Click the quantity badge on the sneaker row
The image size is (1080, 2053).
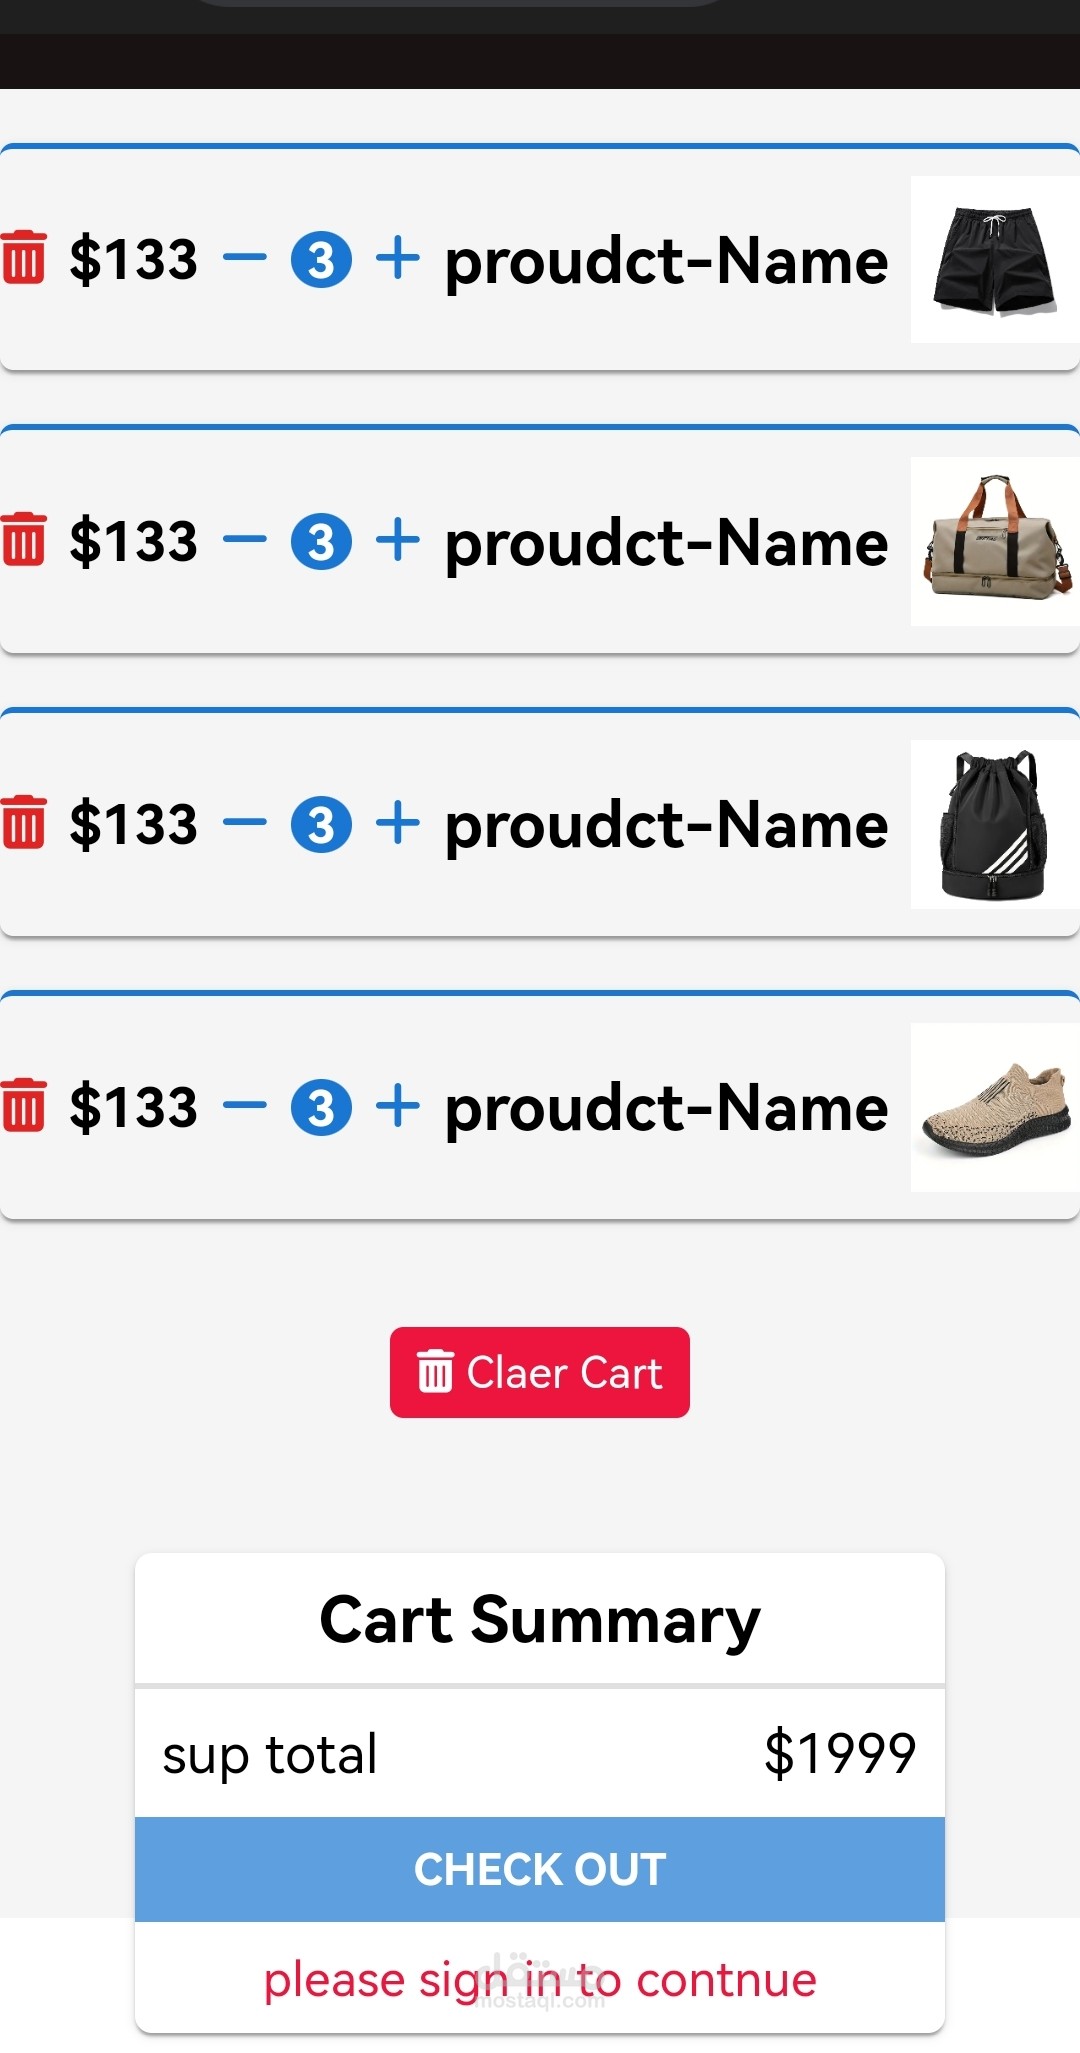[x=321, y=1108]
